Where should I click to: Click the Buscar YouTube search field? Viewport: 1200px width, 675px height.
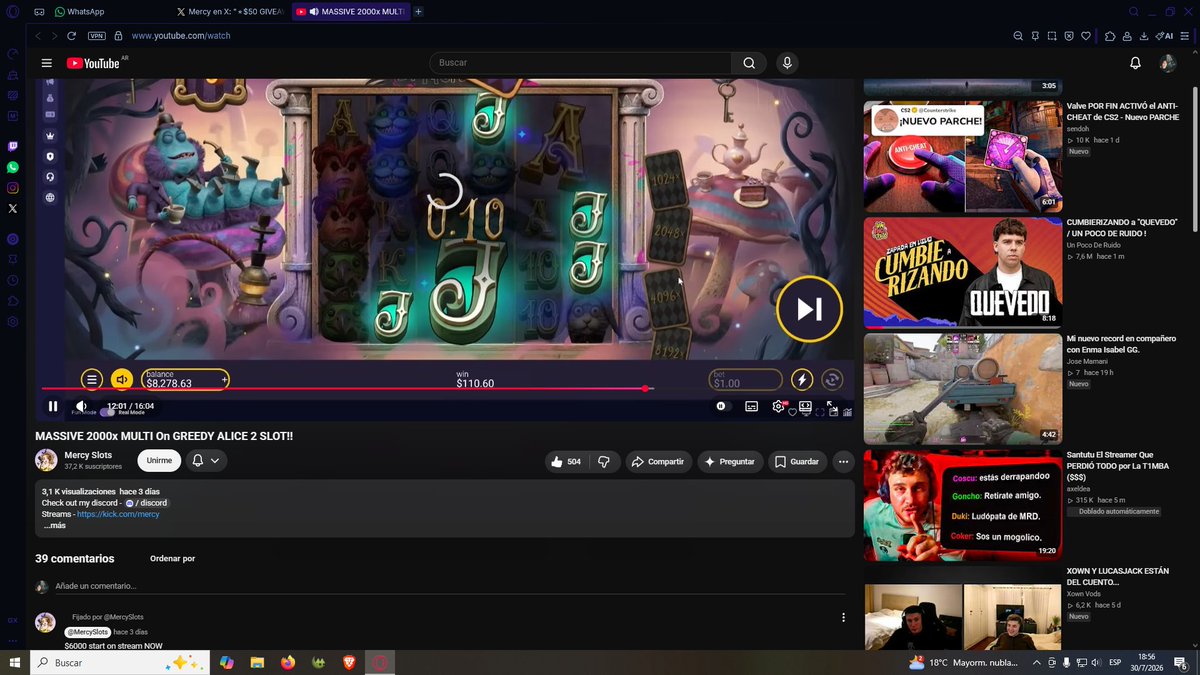tap(580, 63)
